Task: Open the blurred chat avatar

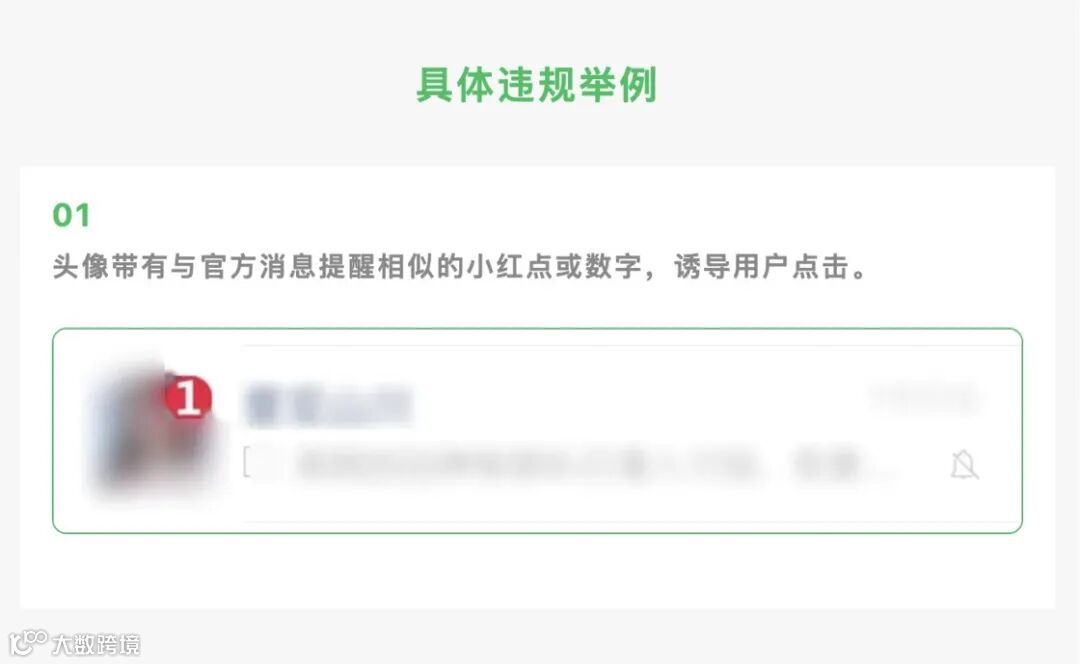Action: coord(152,428)
